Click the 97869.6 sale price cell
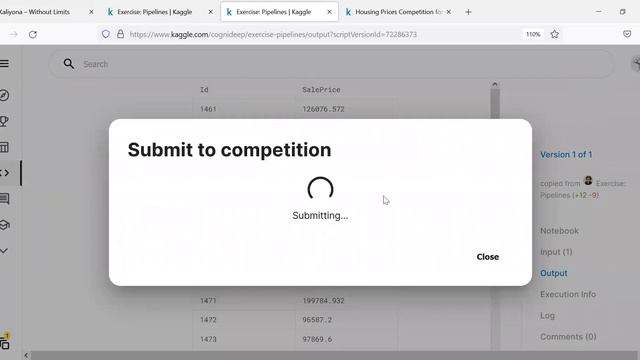 pyautogui.click(x=317, y=339)
